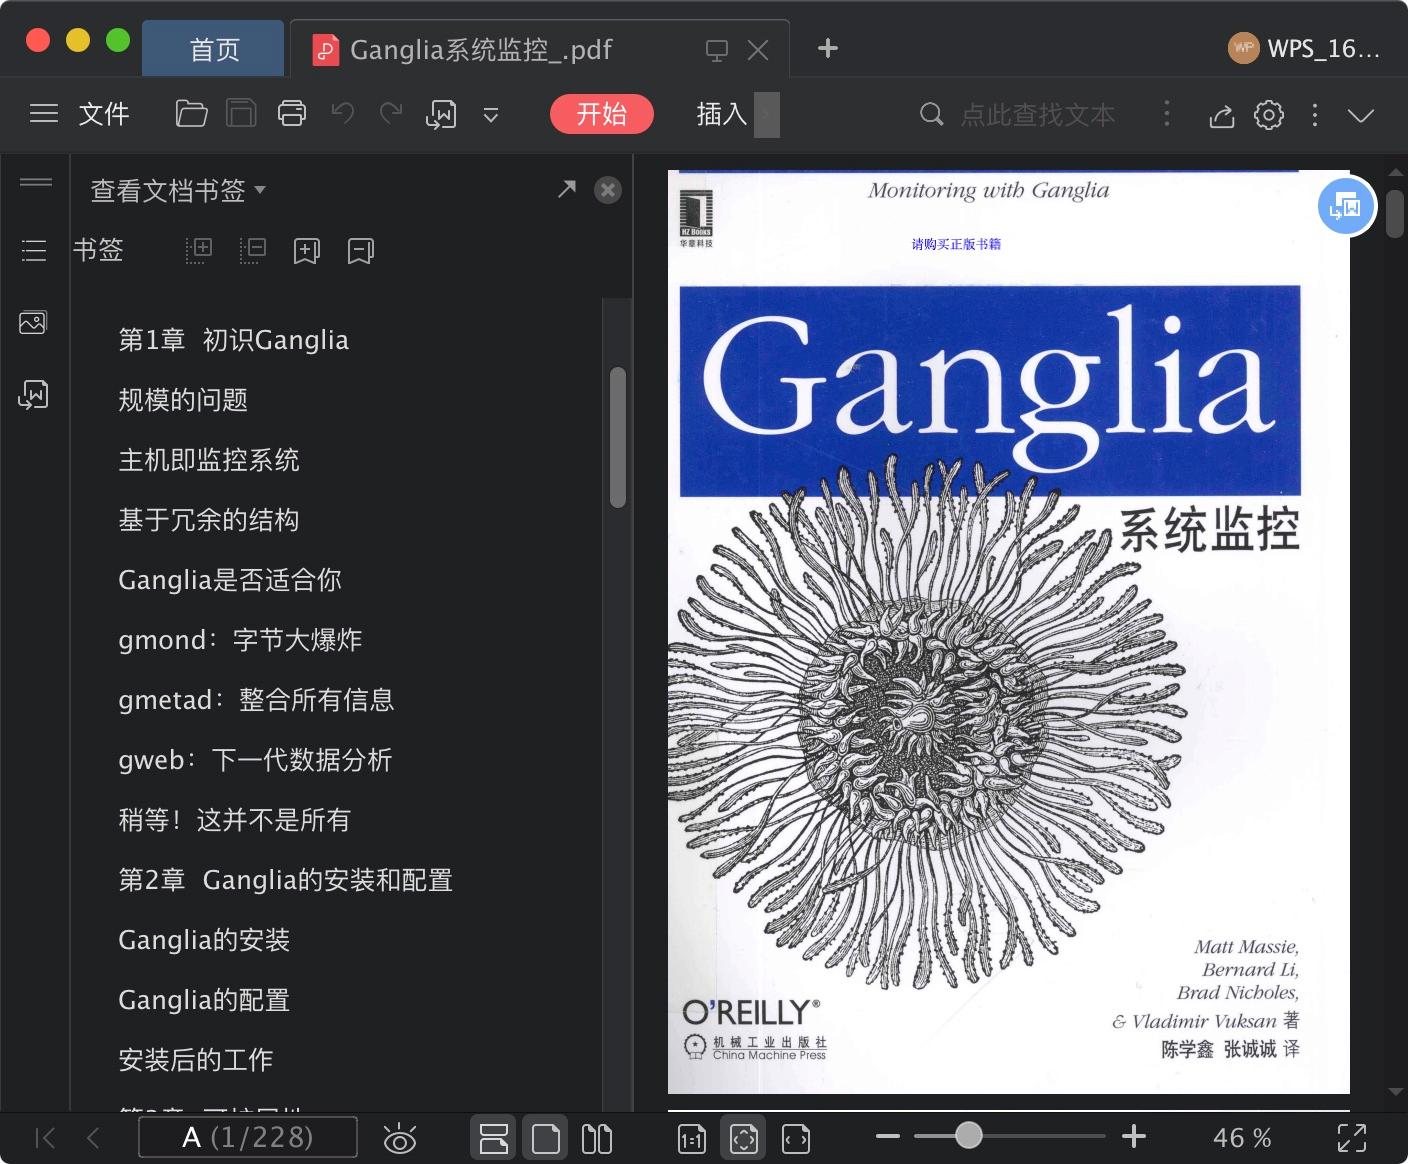This screenshot has width=1408, height=1164.
Task: Open the bookmarks list sidebar icon
Action: [x=34, y=250]
